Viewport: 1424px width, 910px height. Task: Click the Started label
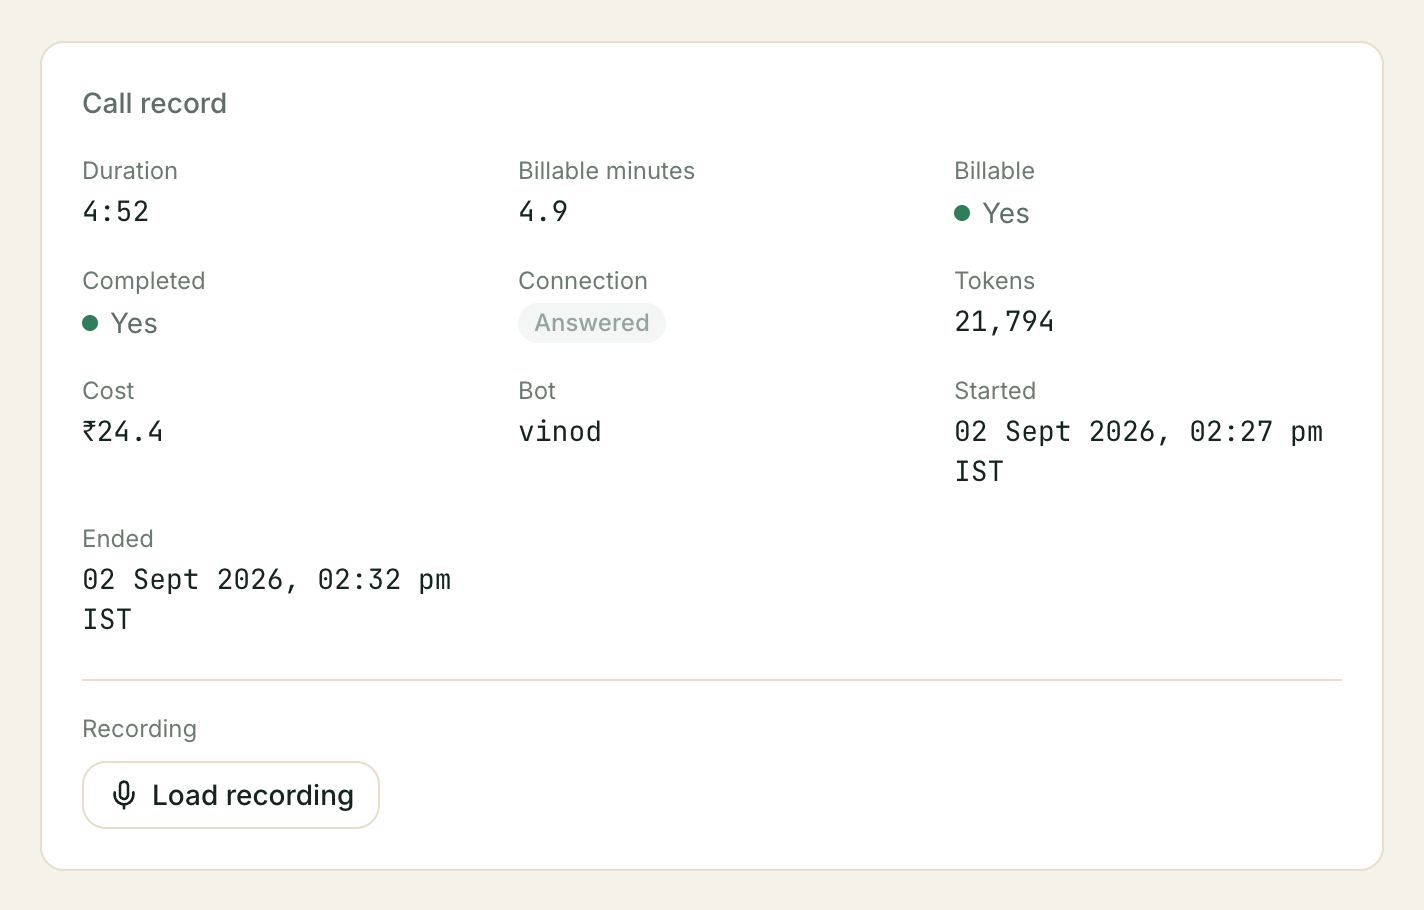995,391
